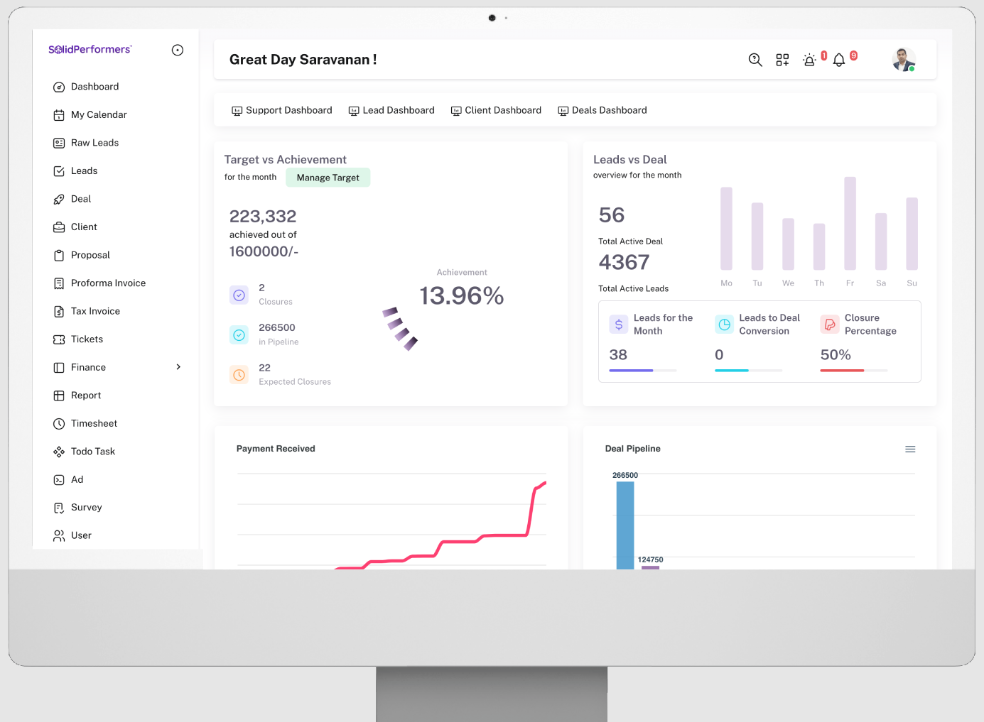Open My Calendar in sidebar
The height and width of the screenshot is (722, 984).
tap(98, 115)
